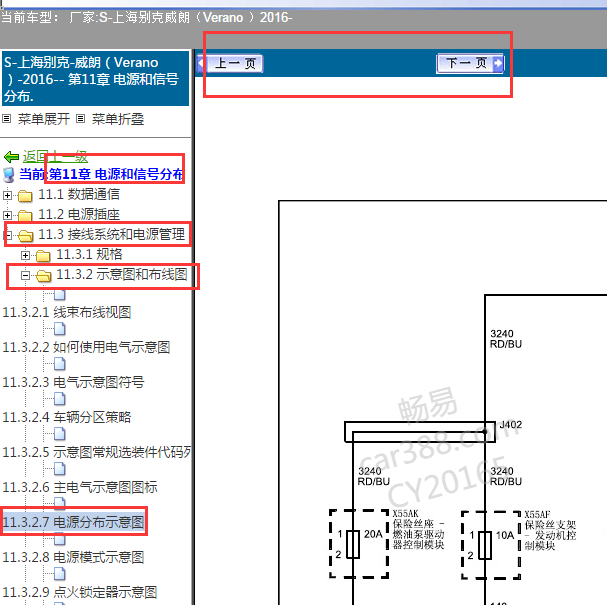The image size is (607, 605).
Task: Click the current chapter computer icon
Action: pos(9,175)
